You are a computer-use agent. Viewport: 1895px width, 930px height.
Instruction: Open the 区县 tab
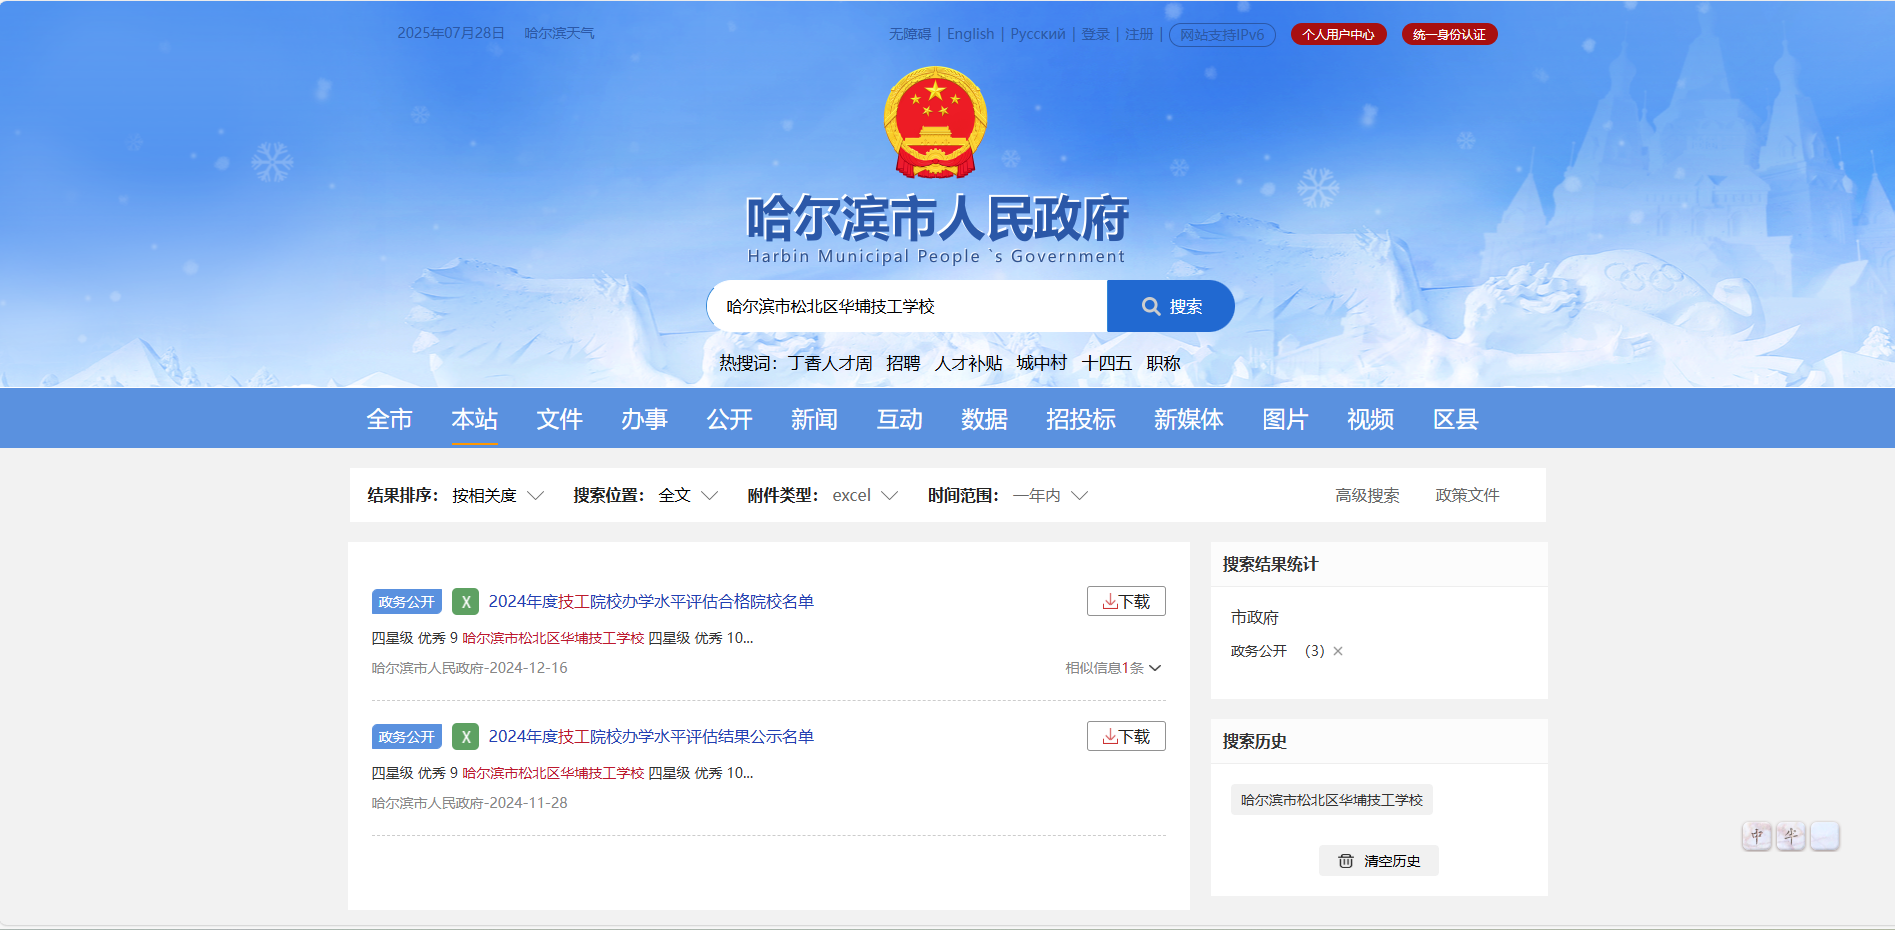tap(1455, 419)
